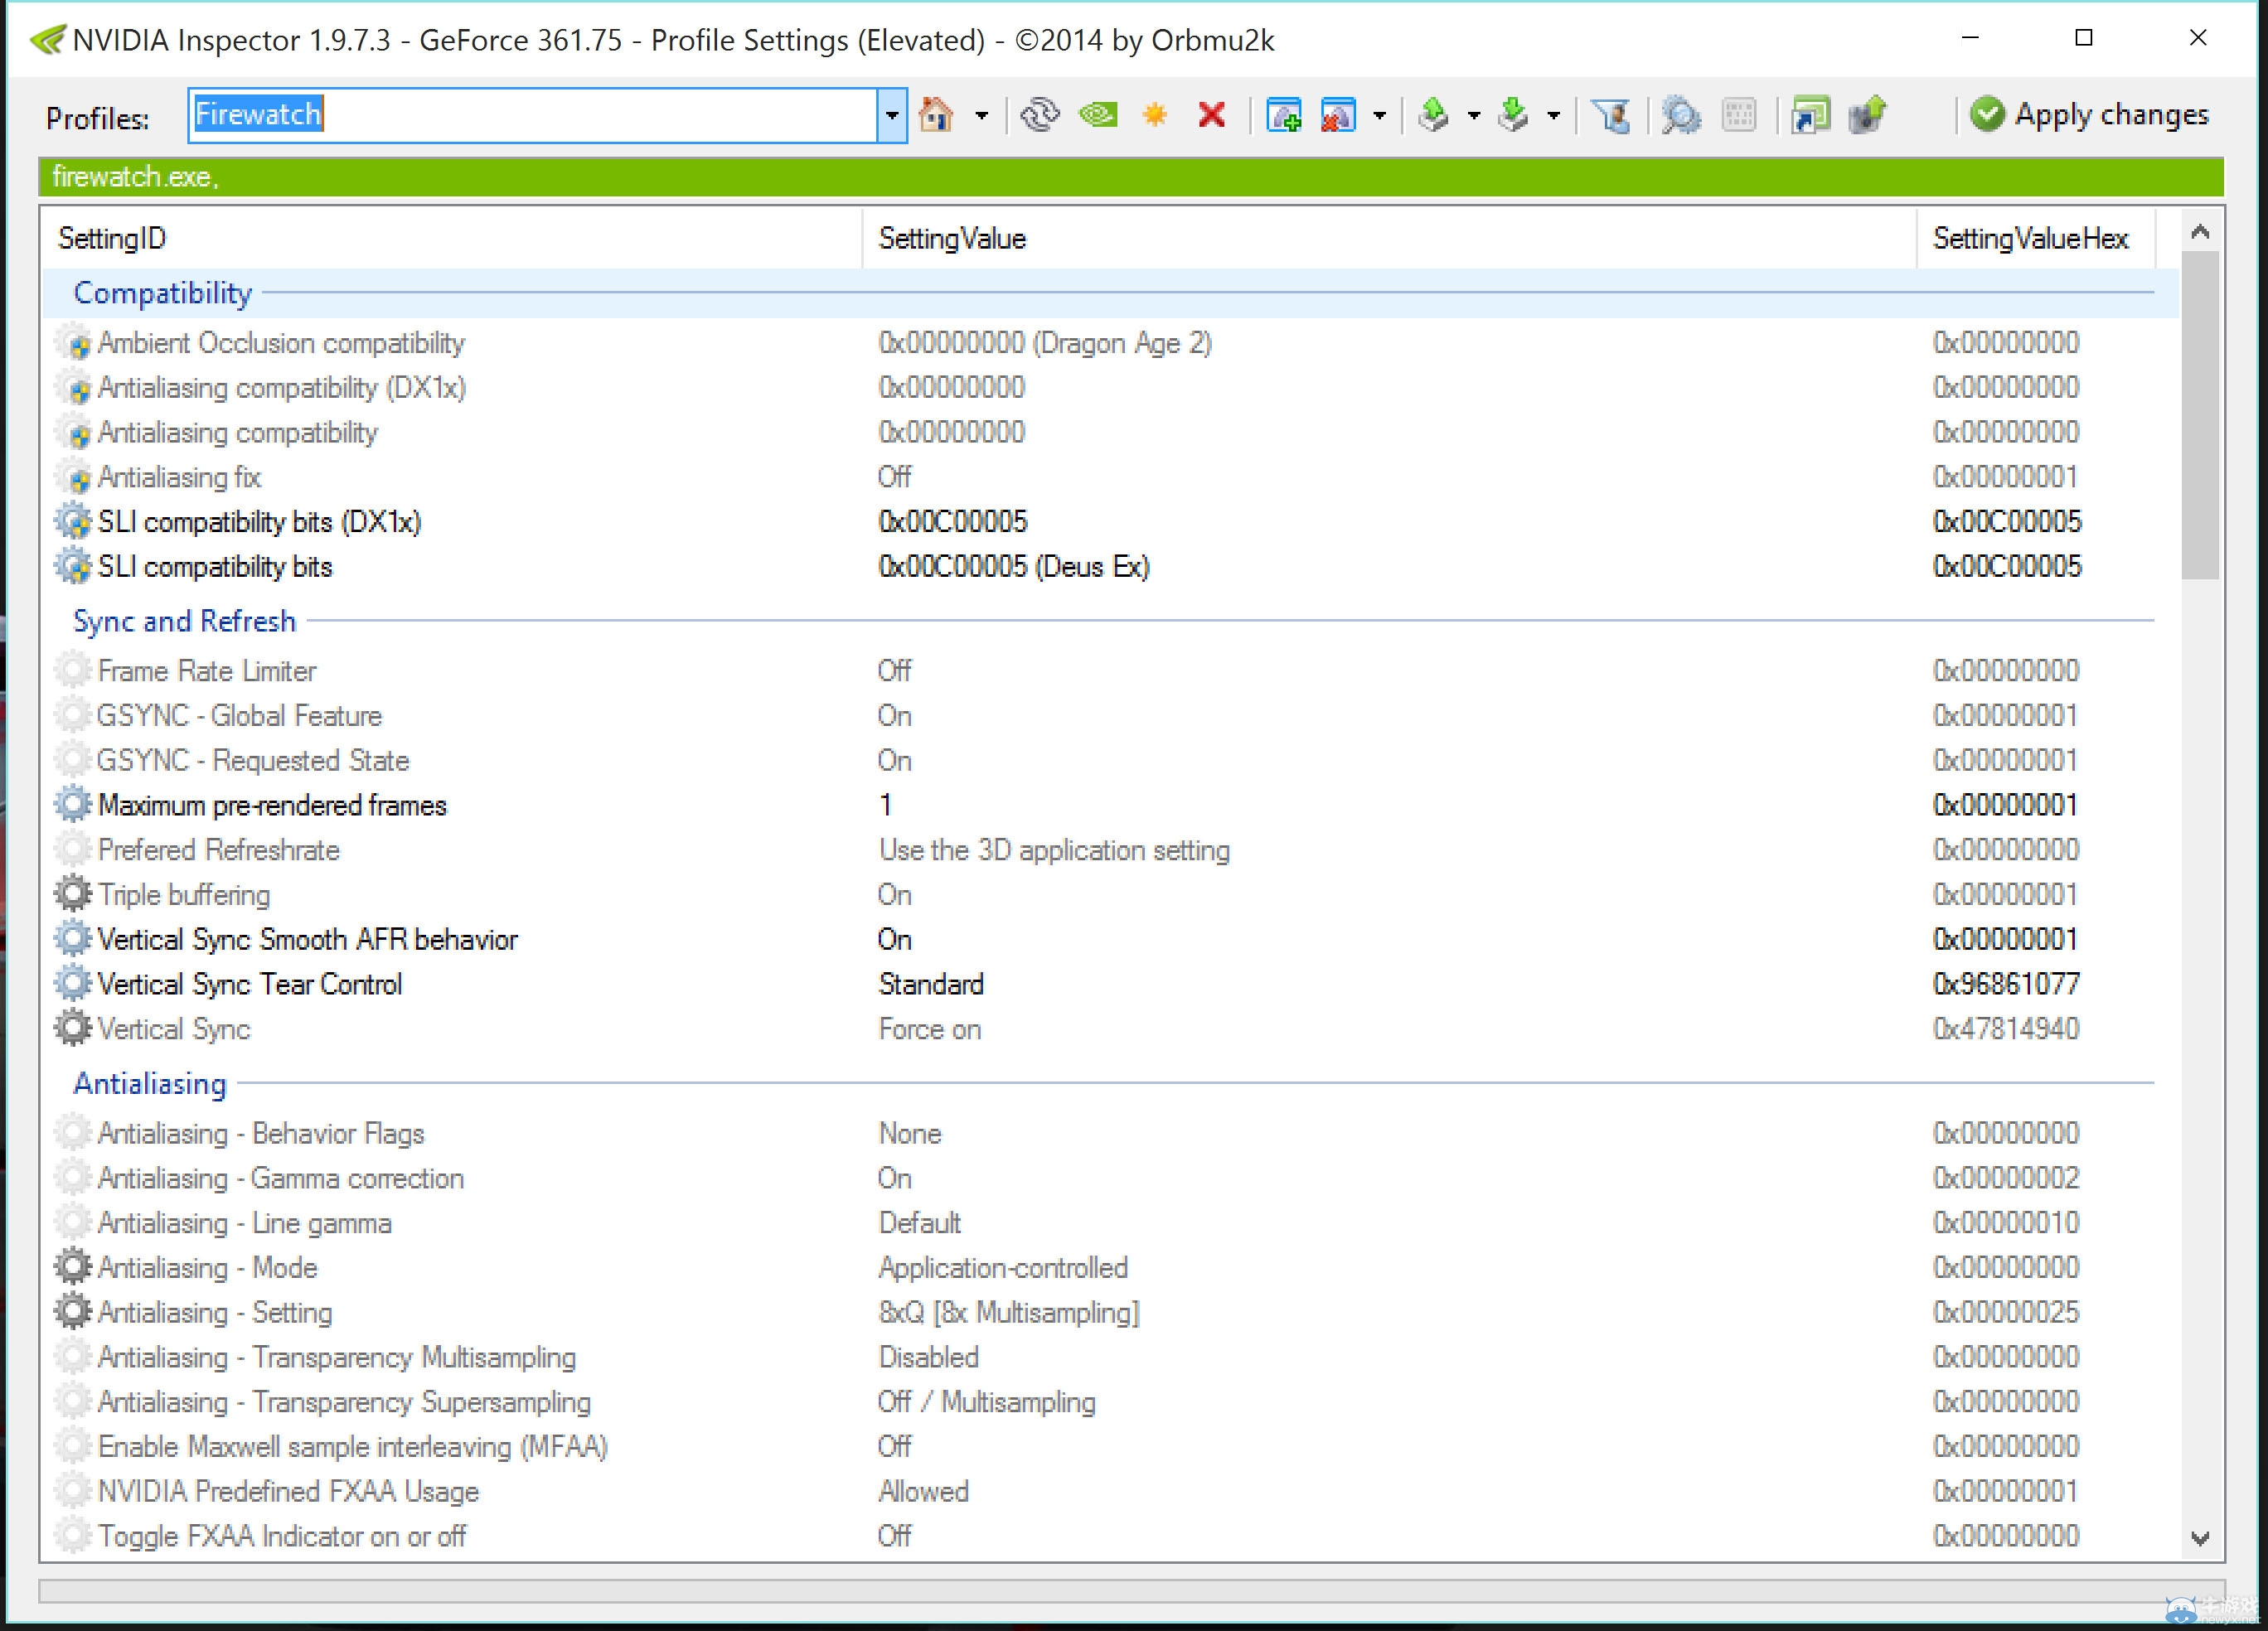Select the GSYNC - Requested State row
The height and width of the screenshot is (1631, 2268).
click(1110, 760)
